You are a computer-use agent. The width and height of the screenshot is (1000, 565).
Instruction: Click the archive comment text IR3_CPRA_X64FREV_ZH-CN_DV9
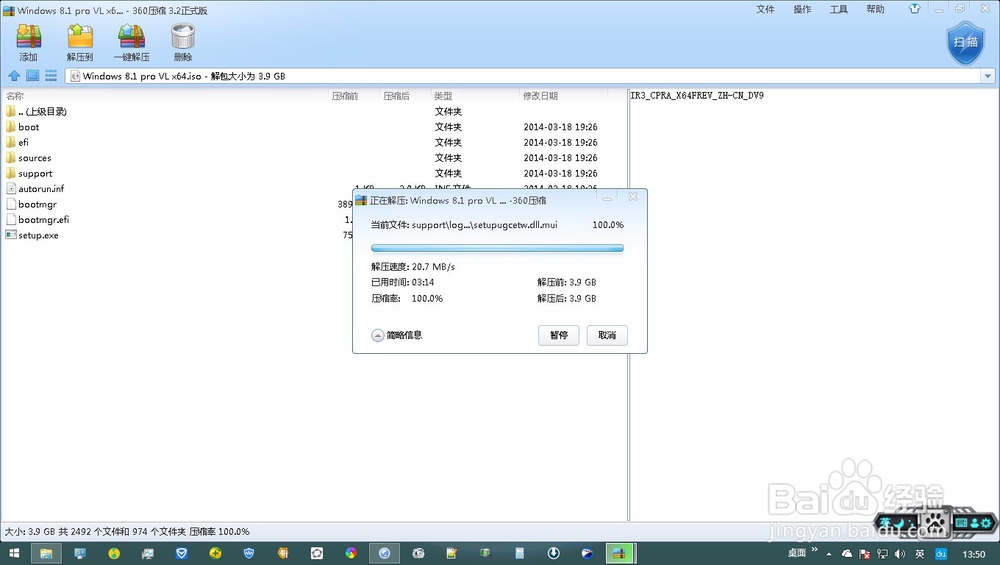point(697,96)
